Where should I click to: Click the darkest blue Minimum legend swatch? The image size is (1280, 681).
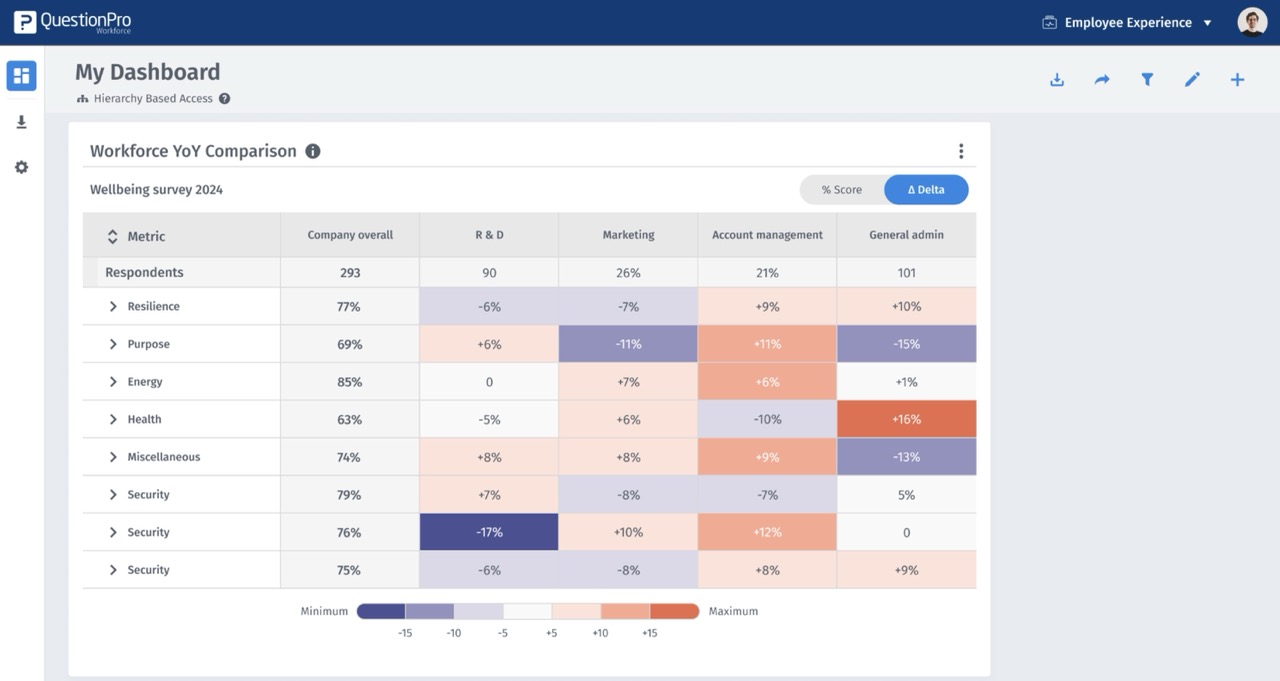[381, 611]
